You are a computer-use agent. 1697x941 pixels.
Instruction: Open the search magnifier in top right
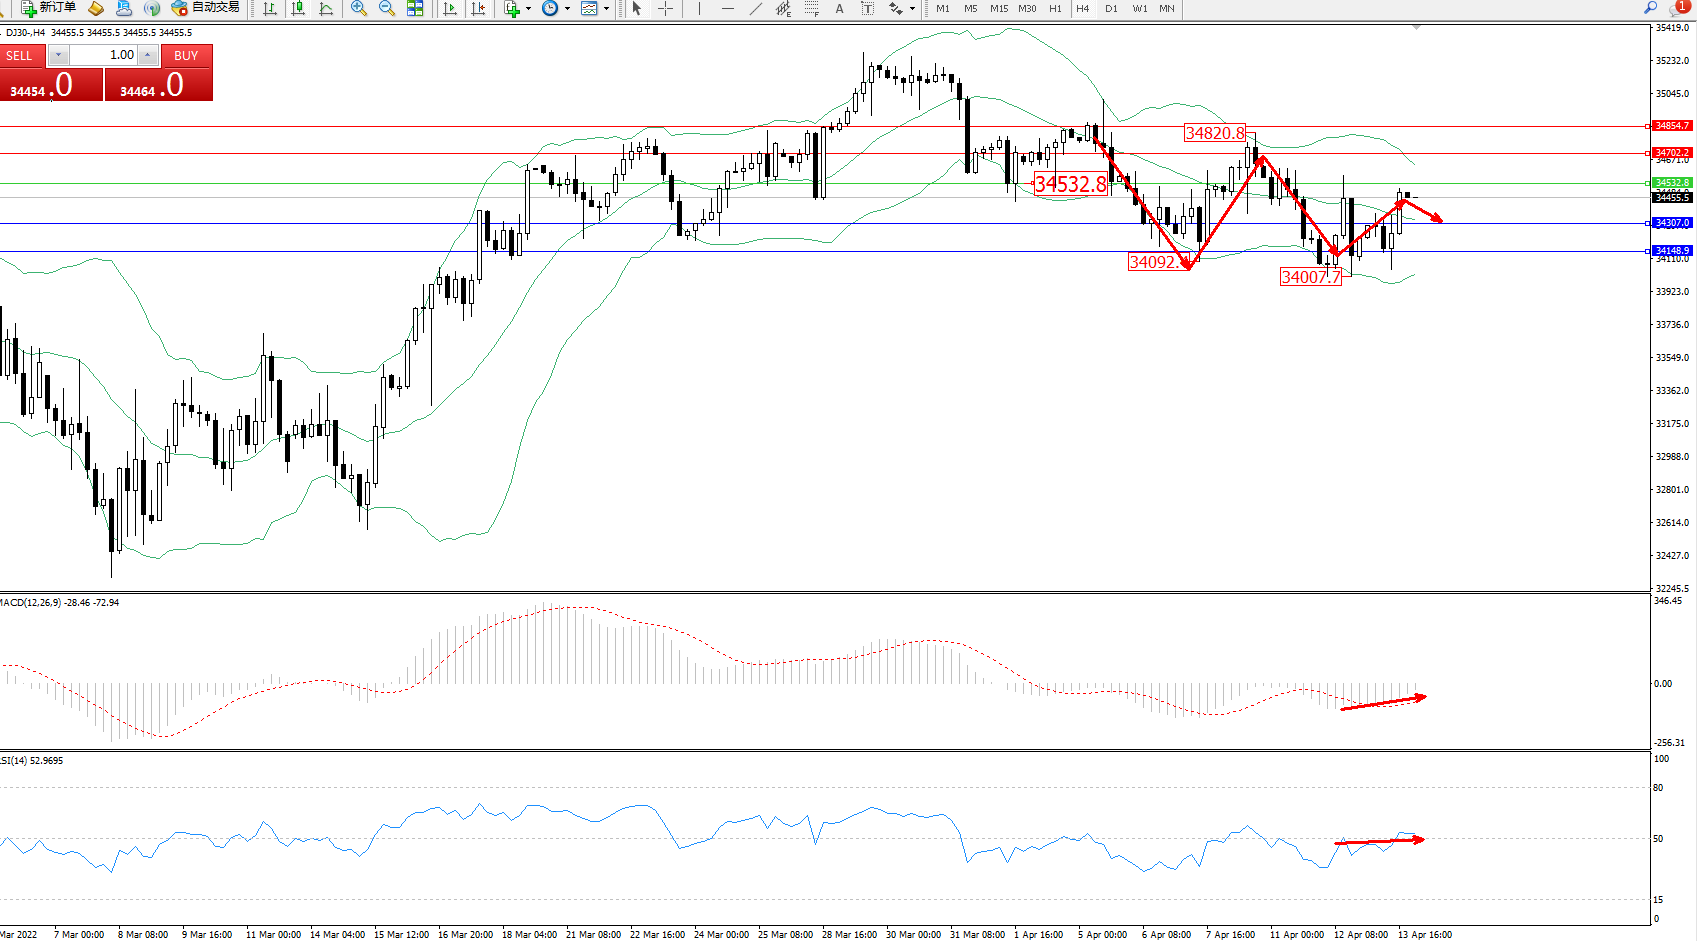(1650, 8)
